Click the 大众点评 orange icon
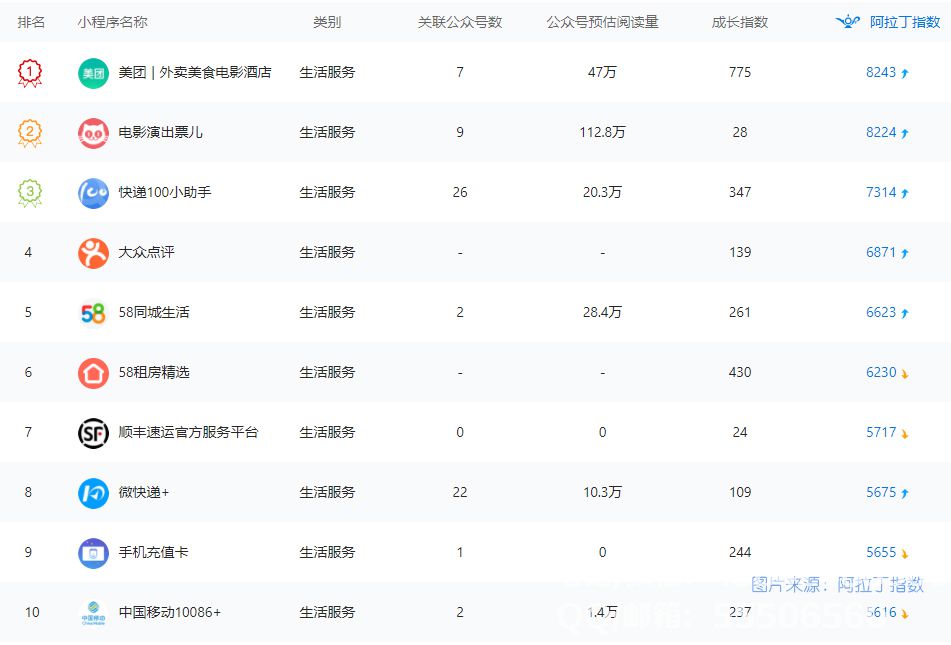The image size is (951, 645). (x=93, y=254)
